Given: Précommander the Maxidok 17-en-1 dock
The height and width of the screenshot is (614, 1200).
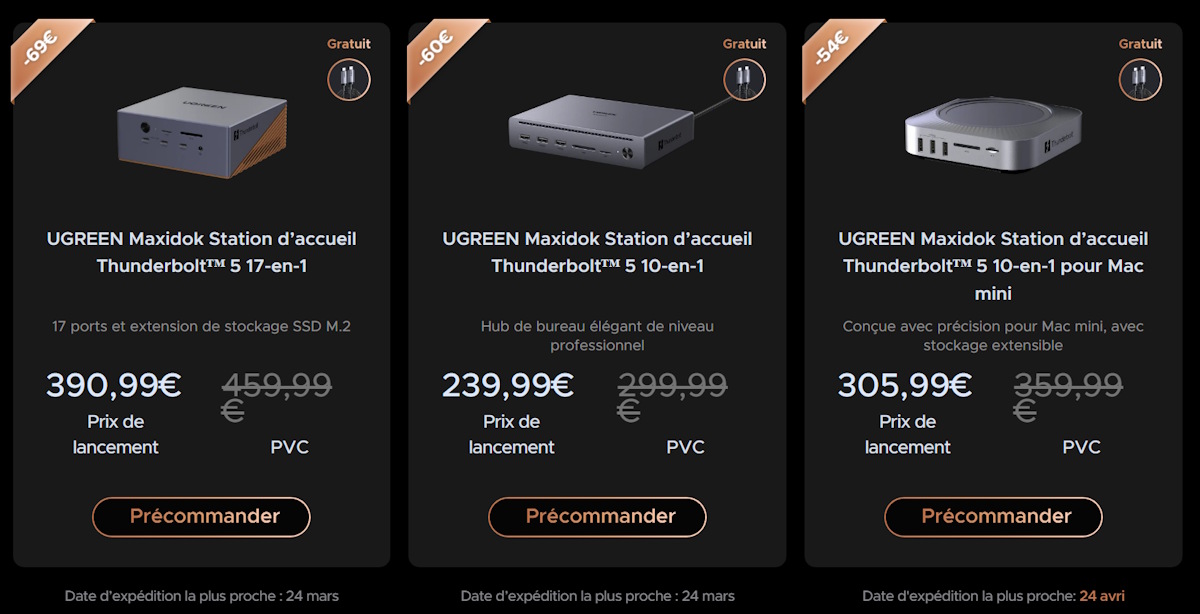Looking at the screenshot, I should click(200, 517).
